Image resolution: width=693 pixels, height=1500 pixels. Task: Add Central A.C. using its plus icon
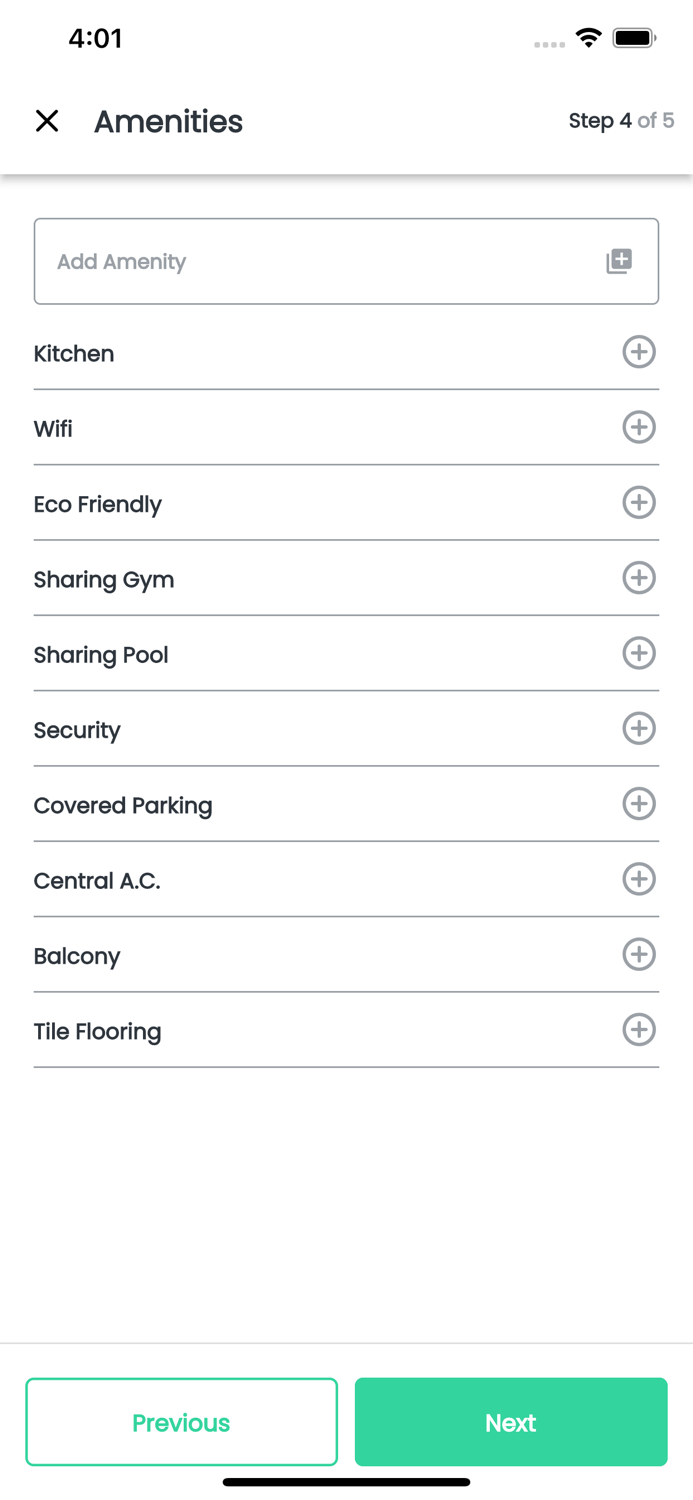click(639, 879)
